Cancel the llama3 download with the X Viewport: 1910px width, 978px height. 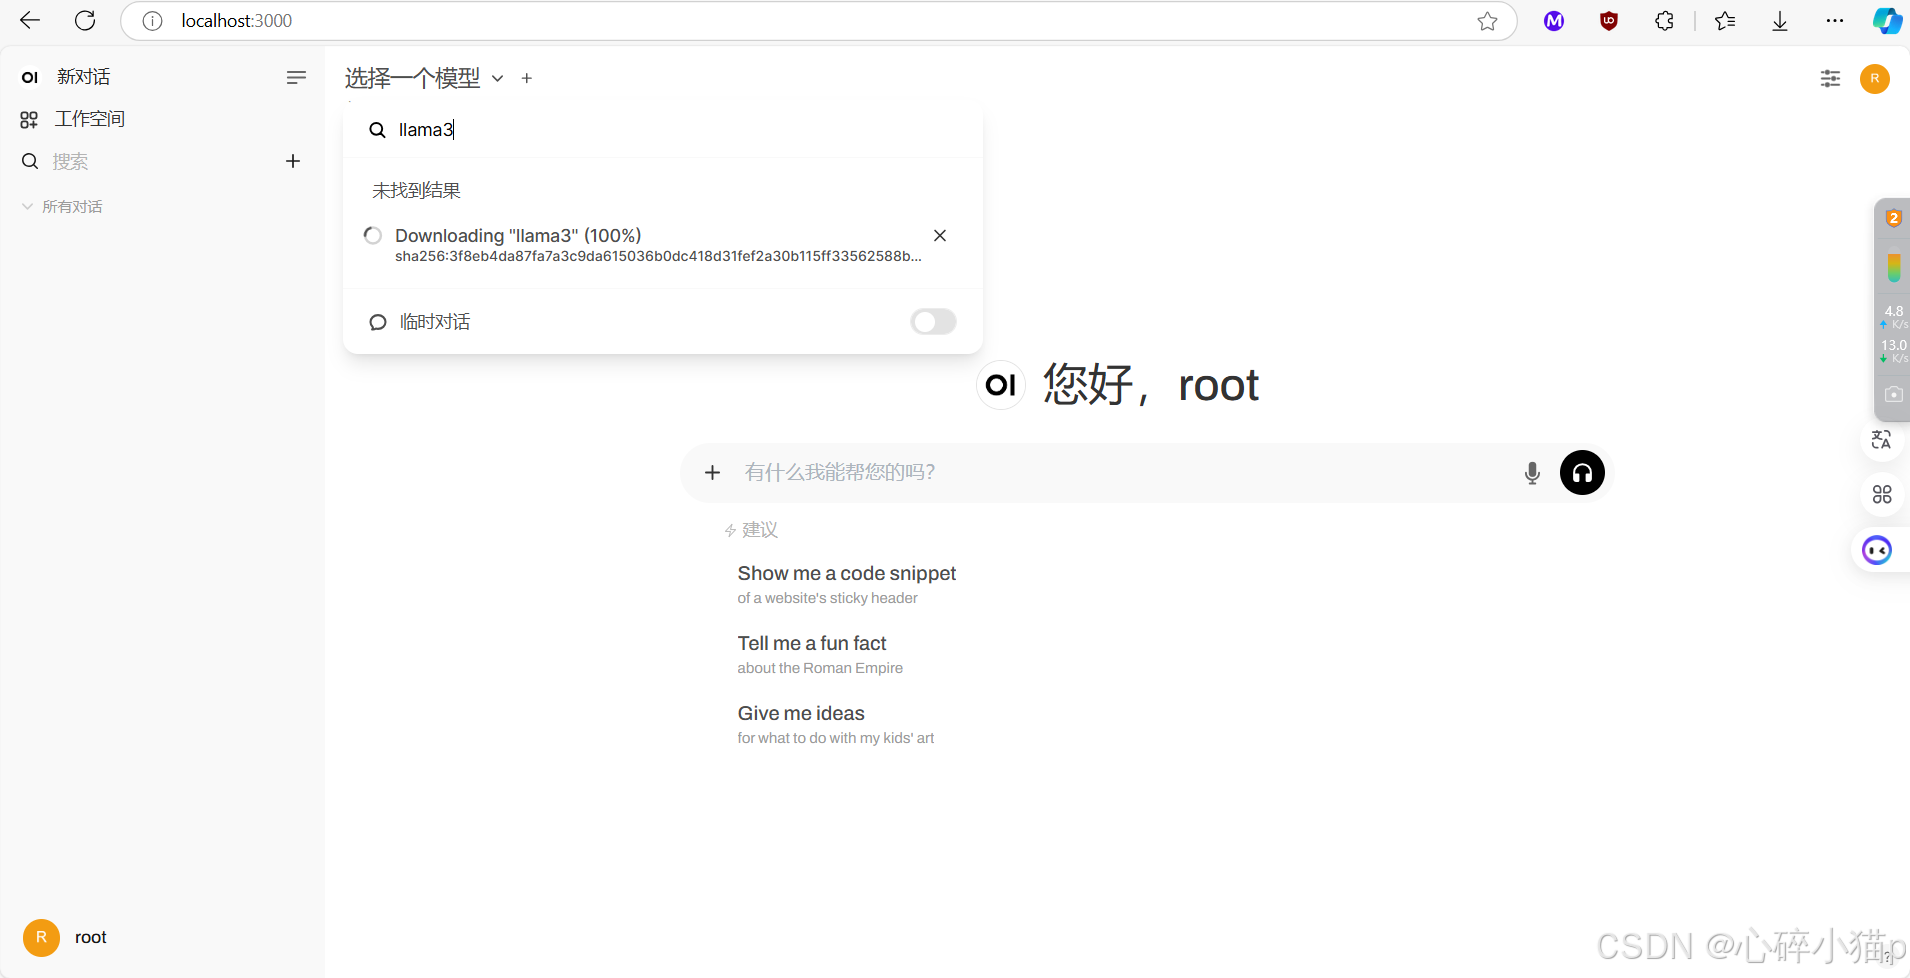pos(939,235)
